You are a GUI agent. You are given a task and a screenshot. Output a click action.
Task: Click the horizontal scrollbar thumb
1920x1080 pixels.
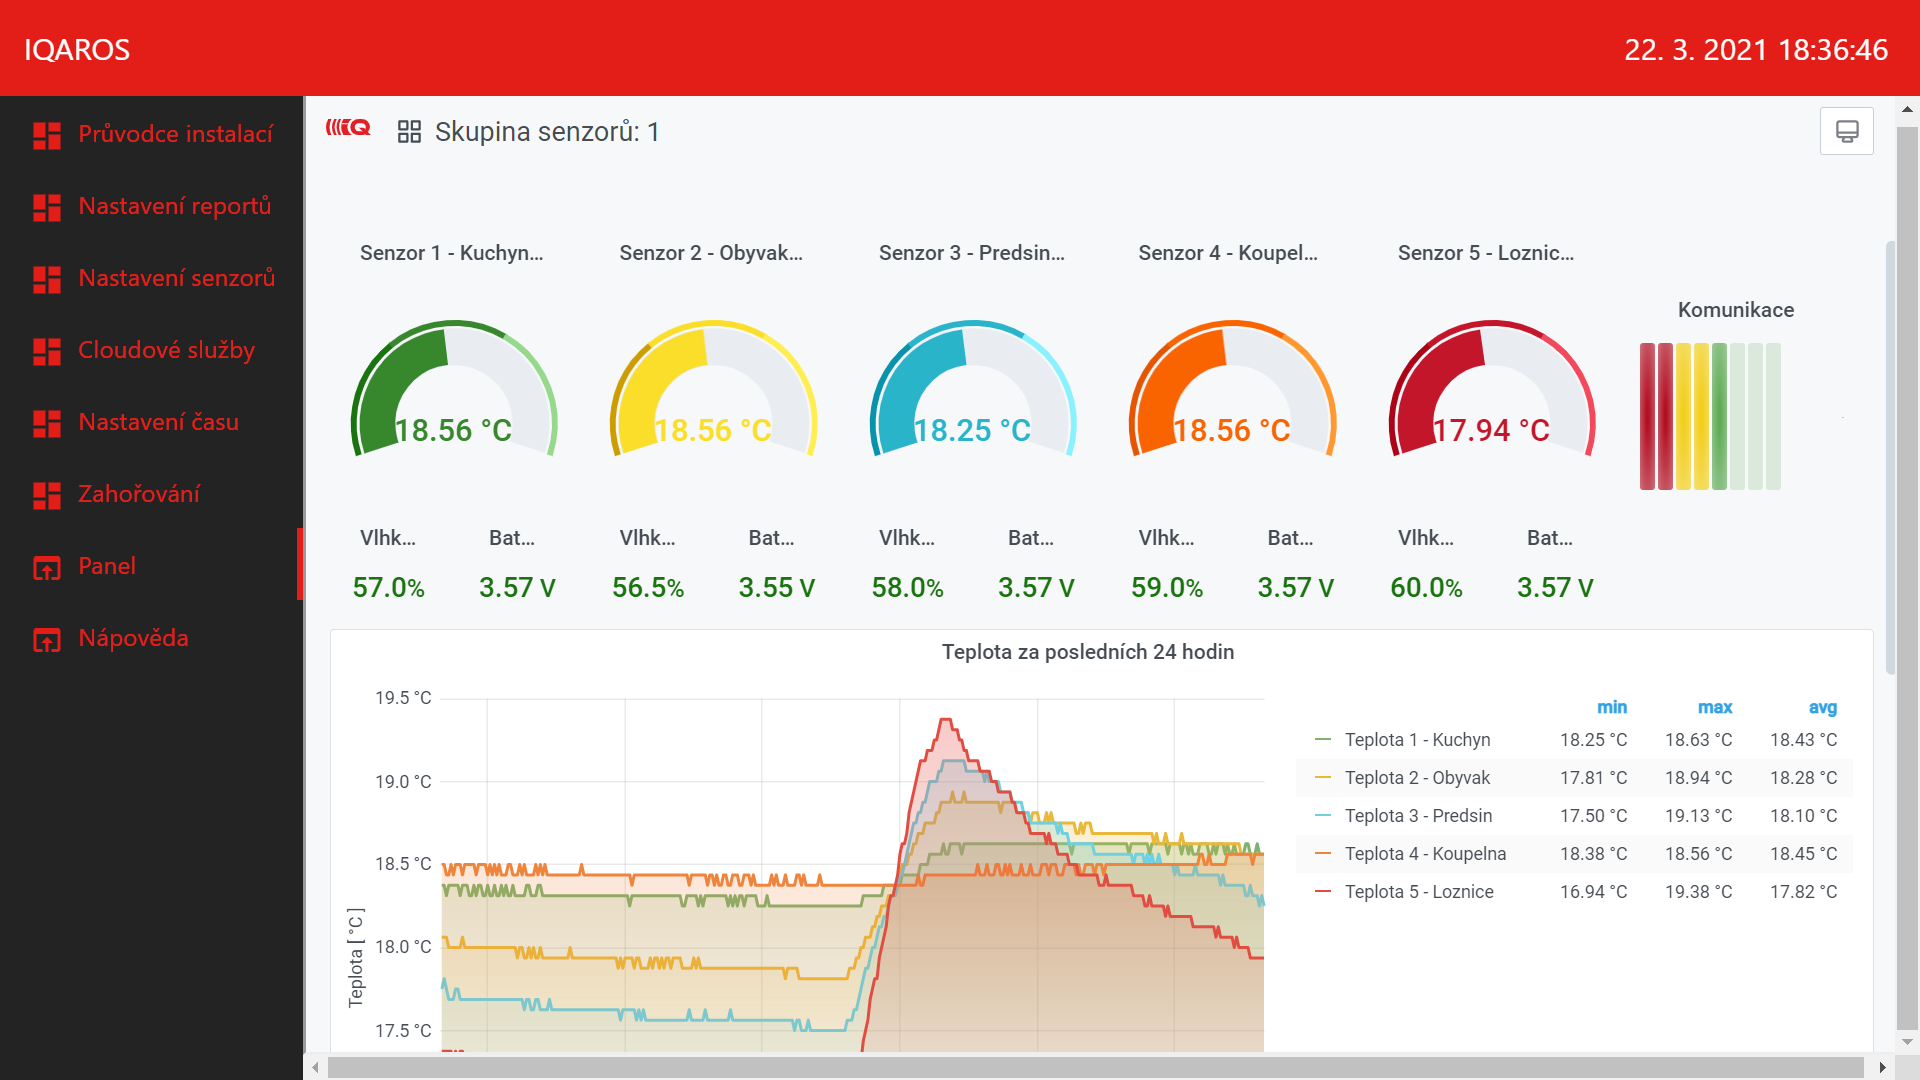point(1095,1067)
